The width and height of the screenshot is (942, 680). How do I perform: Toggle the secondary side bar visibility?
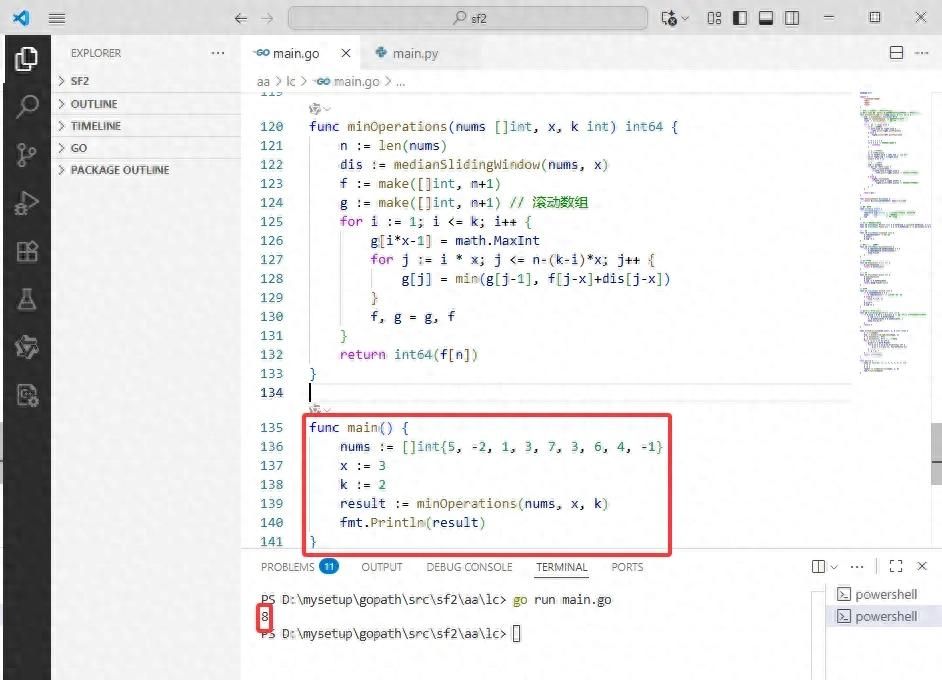pos(792,18)
